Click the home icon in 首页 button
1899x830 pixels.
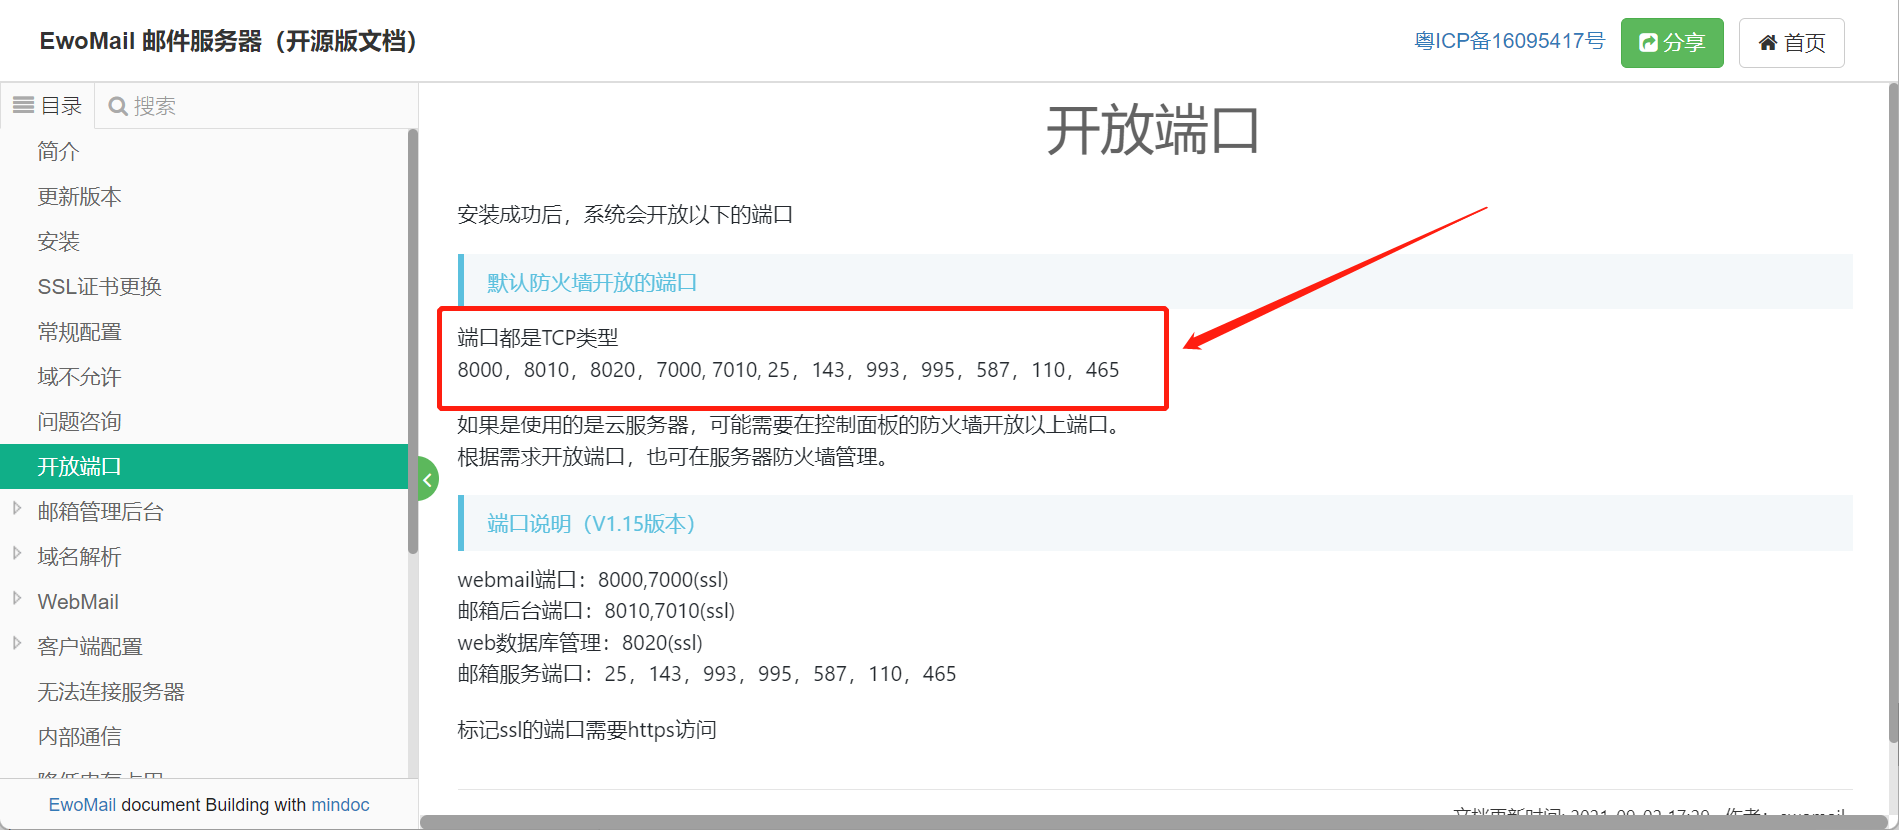1768,43
